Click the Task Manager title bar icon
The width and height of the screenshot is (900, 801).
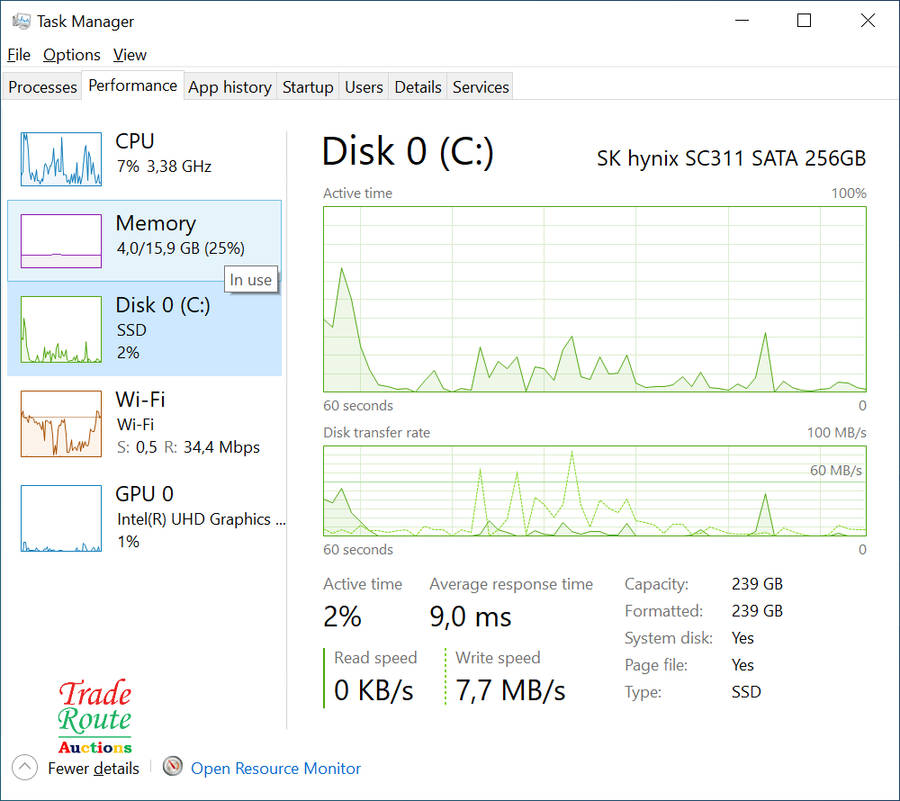pyautogui.click(x=20, y=21)
